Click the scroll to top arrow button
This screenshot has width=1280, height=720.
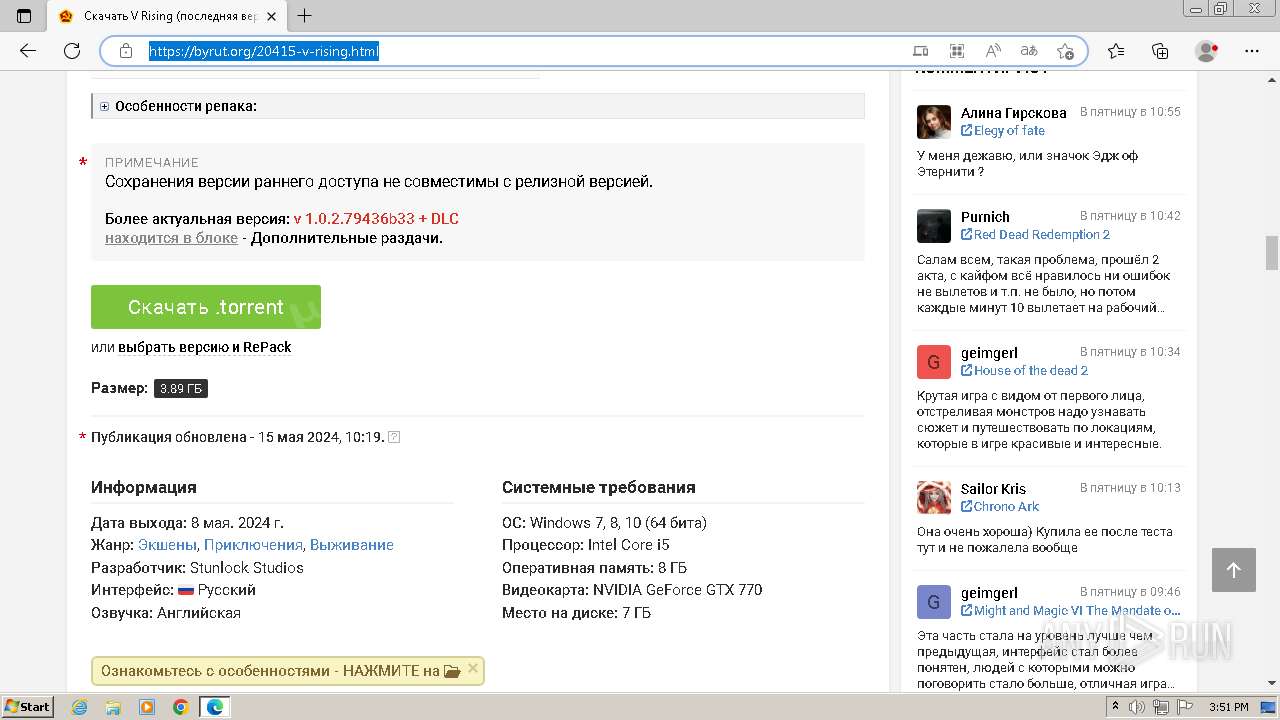[x=1234, y=570]
